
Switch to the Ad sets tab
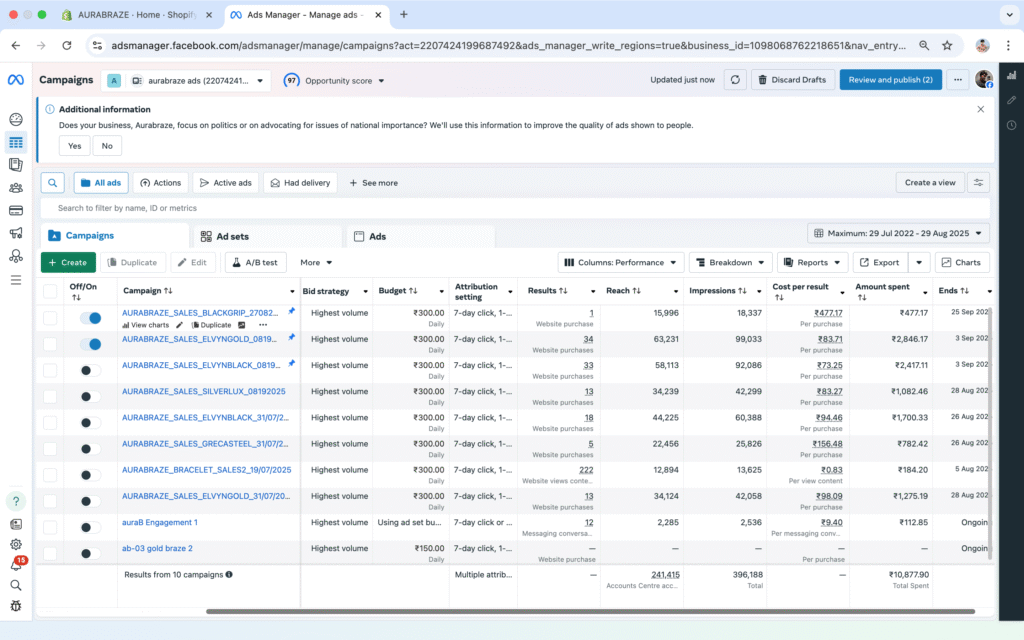[225, 237]
